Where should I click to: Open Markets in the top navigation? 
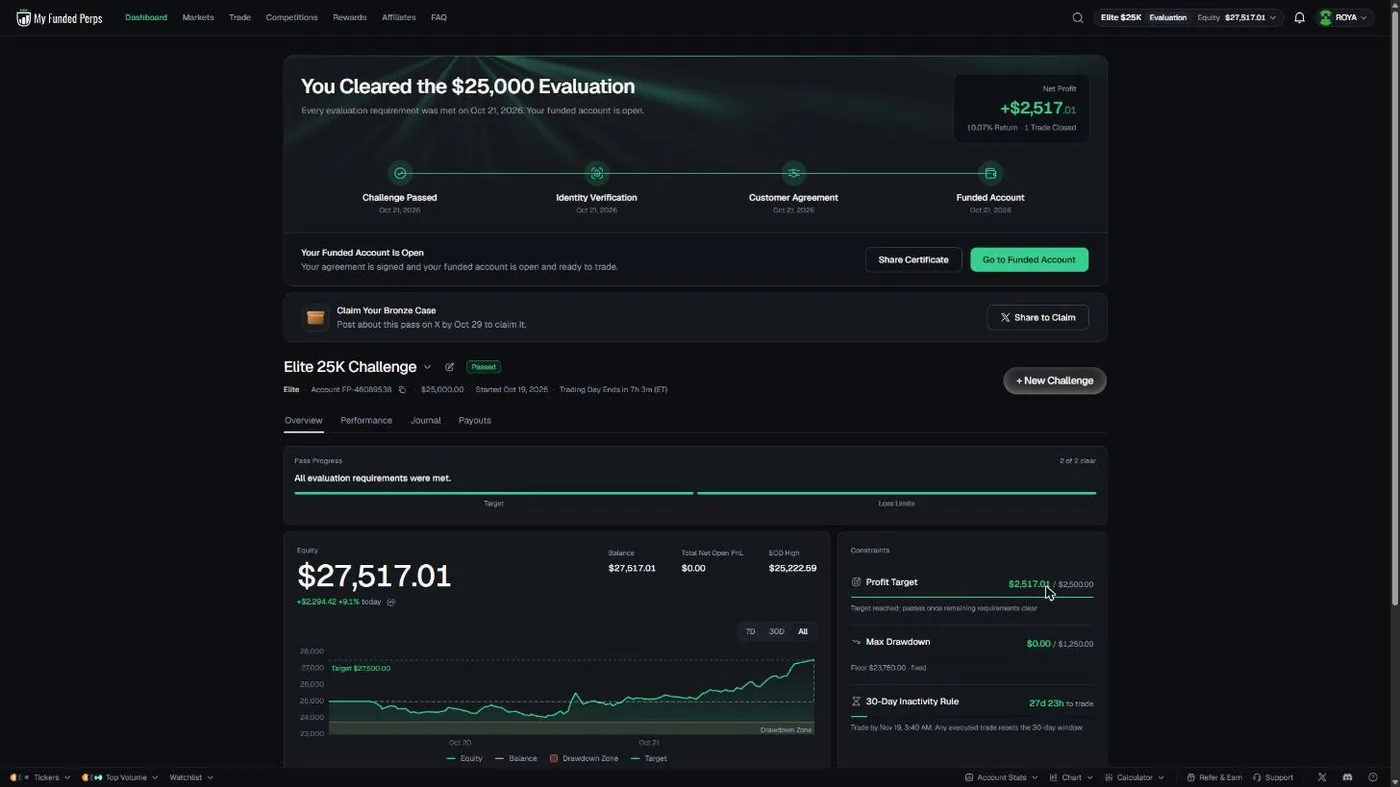pyautogui.click(x=198, y=18)
